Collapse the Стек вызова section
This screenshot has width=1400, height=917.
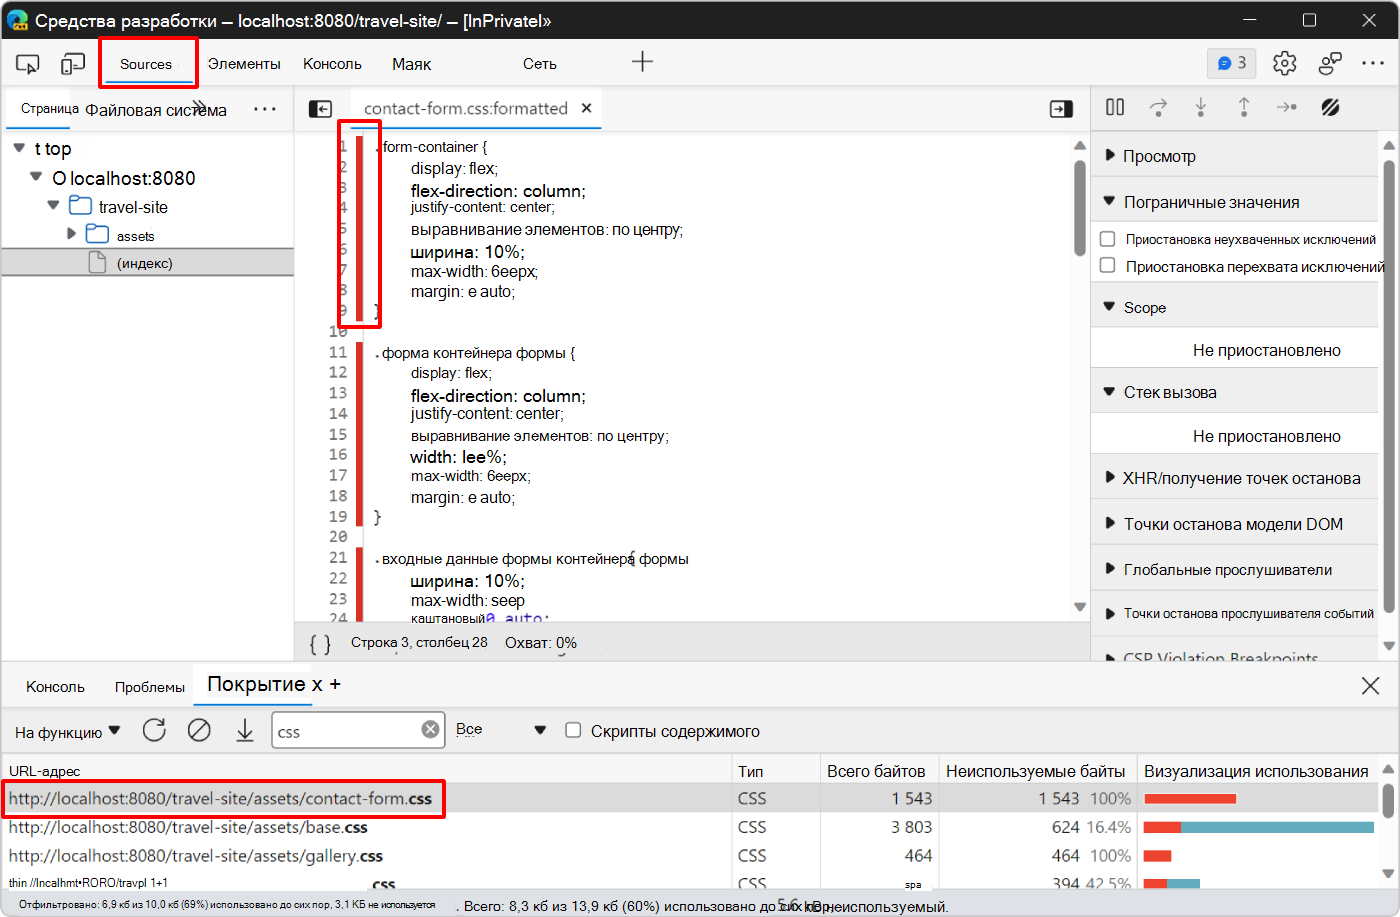pyautogui.click(x=1109, y=391)
